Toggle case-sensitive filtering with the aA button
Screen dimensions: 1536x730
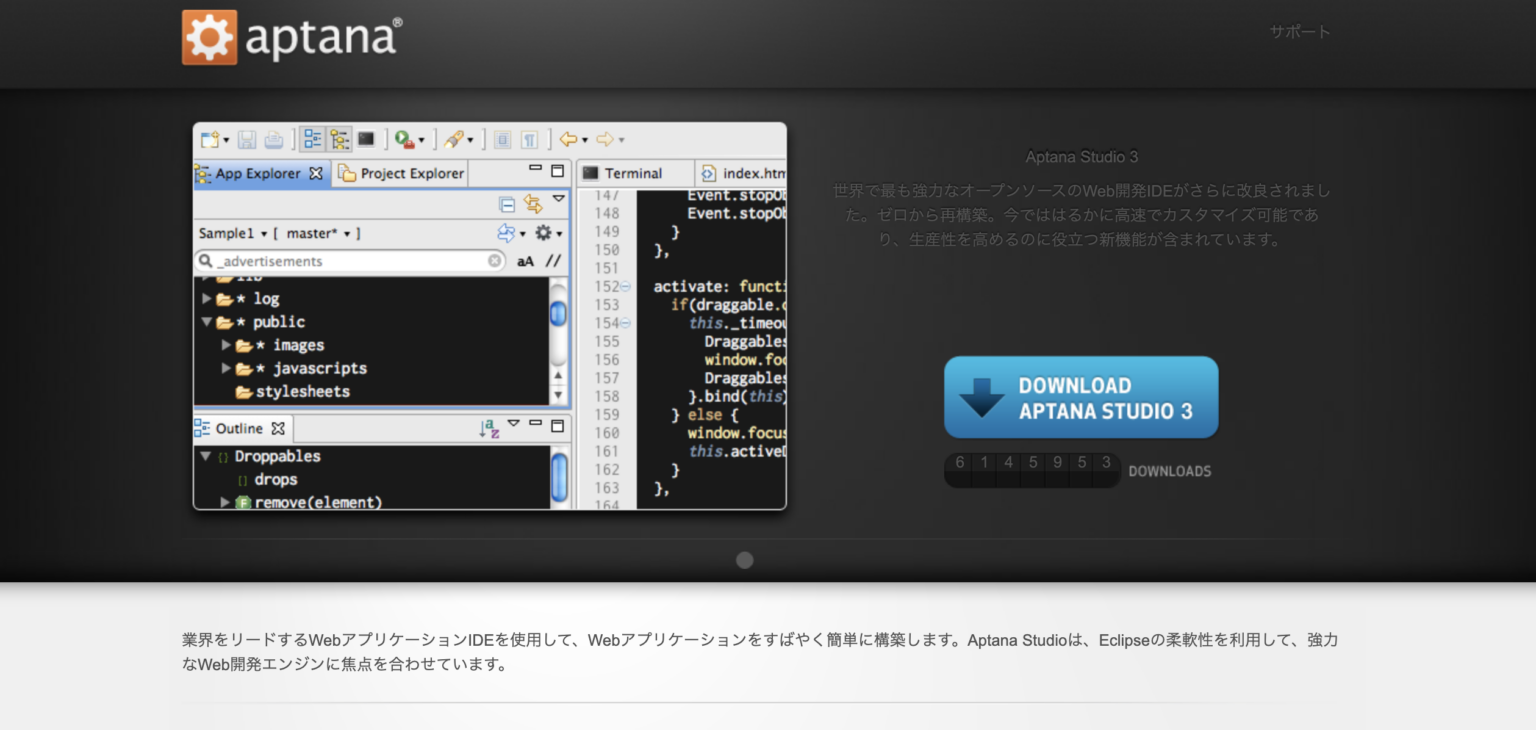(525, 261)
